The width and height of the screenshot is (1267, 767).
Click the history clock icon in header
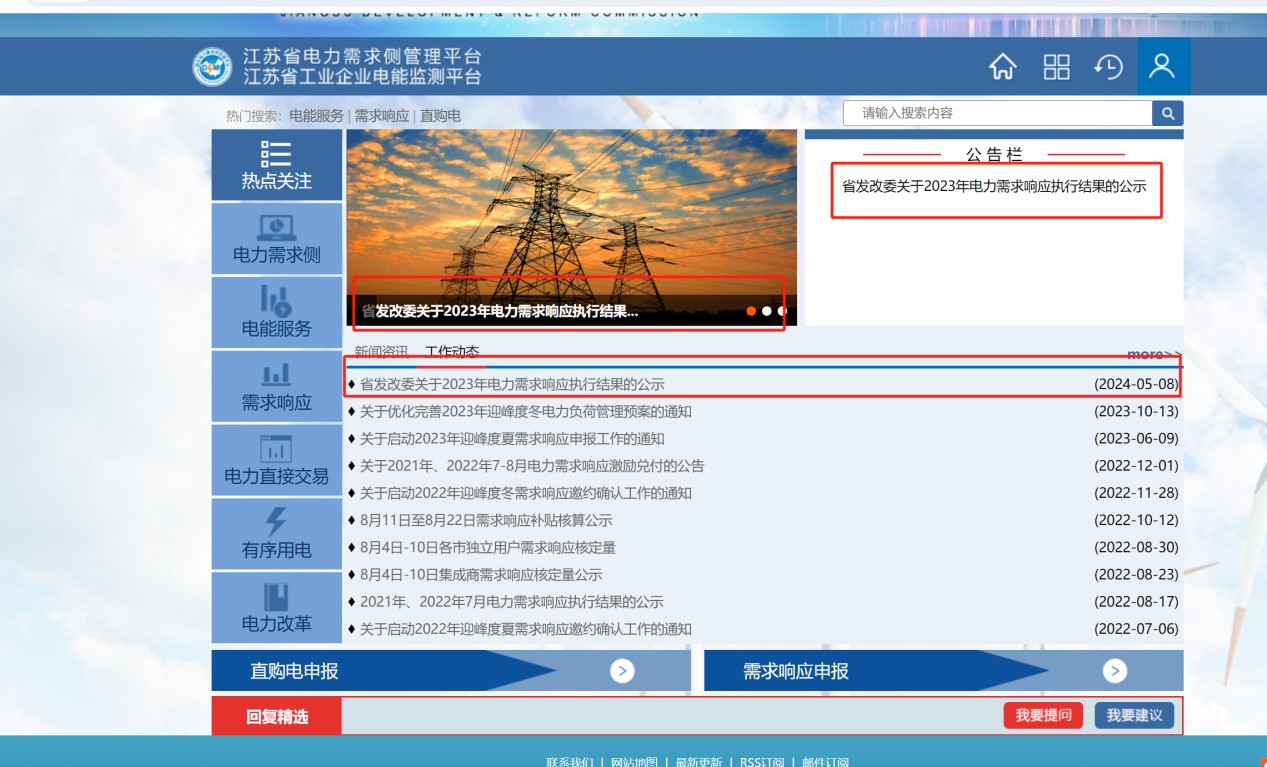coord(1108,67)
